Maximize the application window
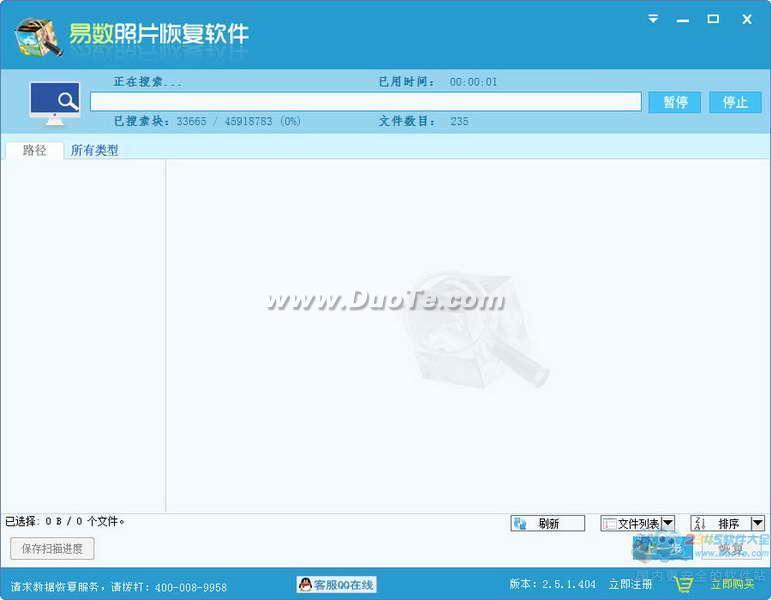Image resolution: width=771 pixels, height=600 pixels. (713, 19)
